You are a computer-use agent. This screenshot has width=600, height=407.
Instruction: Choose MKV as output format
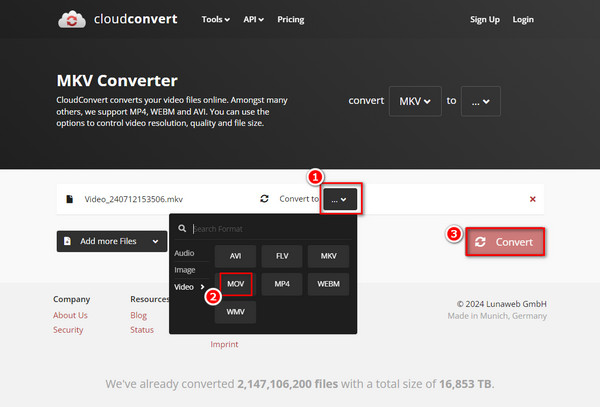(x=328, y=256)
